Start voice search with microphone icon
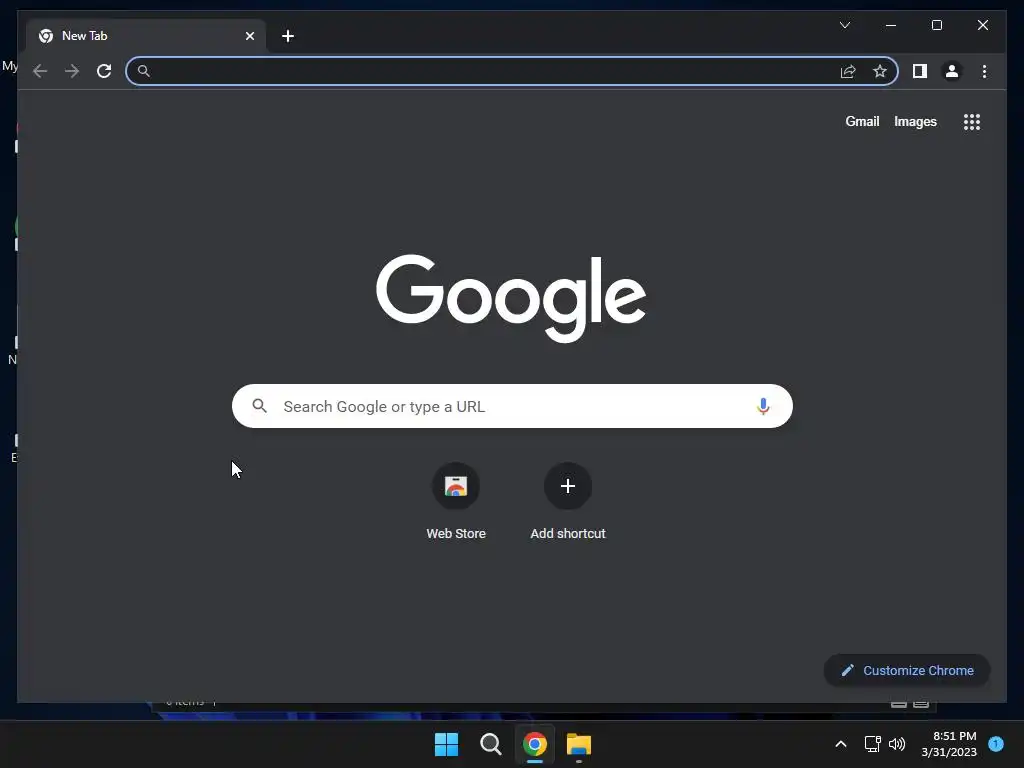Viewport: 1024px width, 768px height. [x=762, y=406]
